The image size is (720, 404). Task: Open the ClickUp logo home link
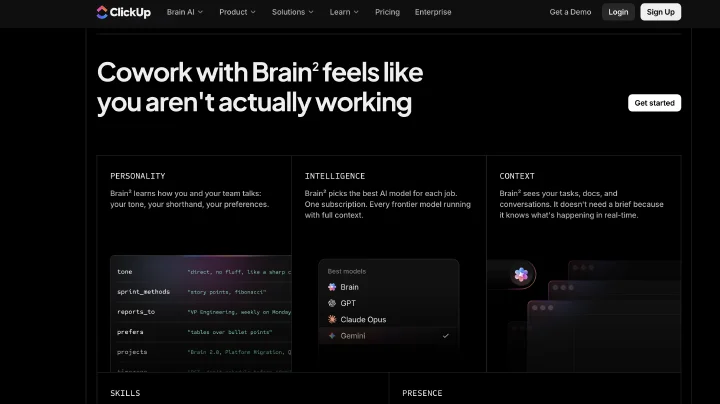(124, 12)
